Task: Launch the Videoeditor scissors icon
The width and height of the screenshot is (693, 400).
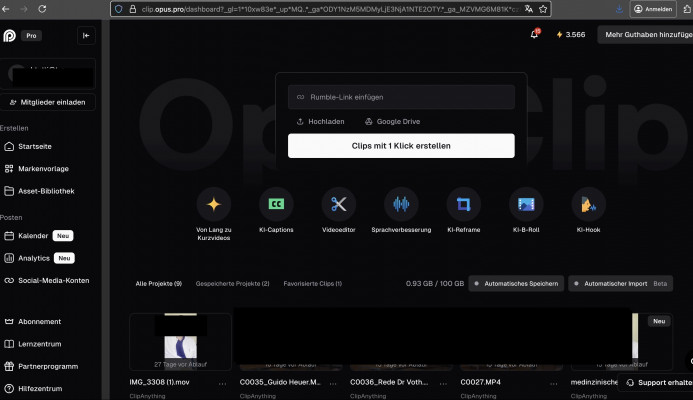Action: point(338,204)
